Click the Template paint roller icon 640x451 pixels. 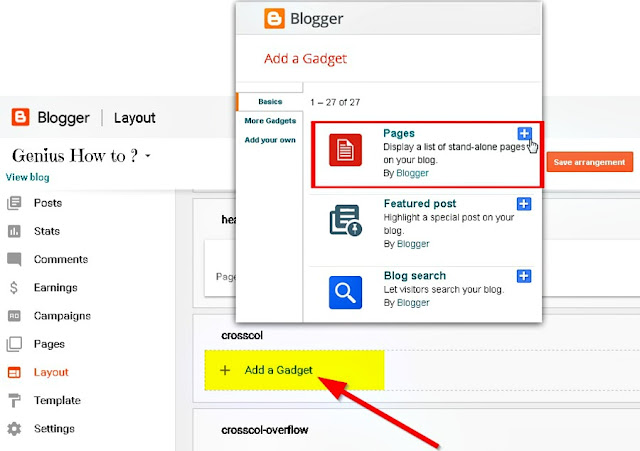click(14, 400)
